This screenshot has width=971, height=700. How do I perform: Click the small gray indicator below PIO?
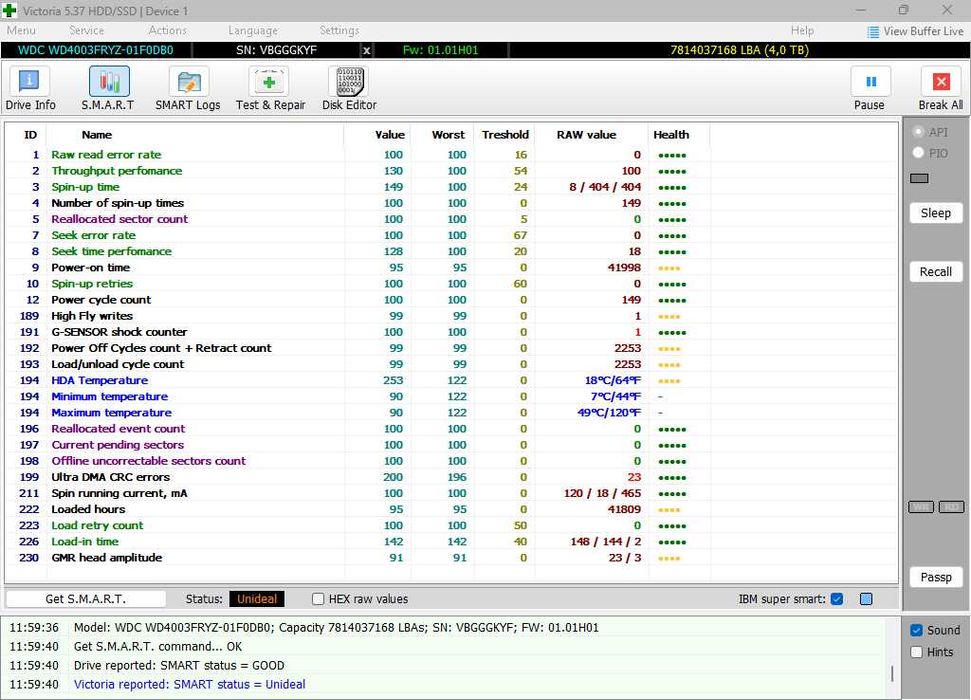(919, 178)
